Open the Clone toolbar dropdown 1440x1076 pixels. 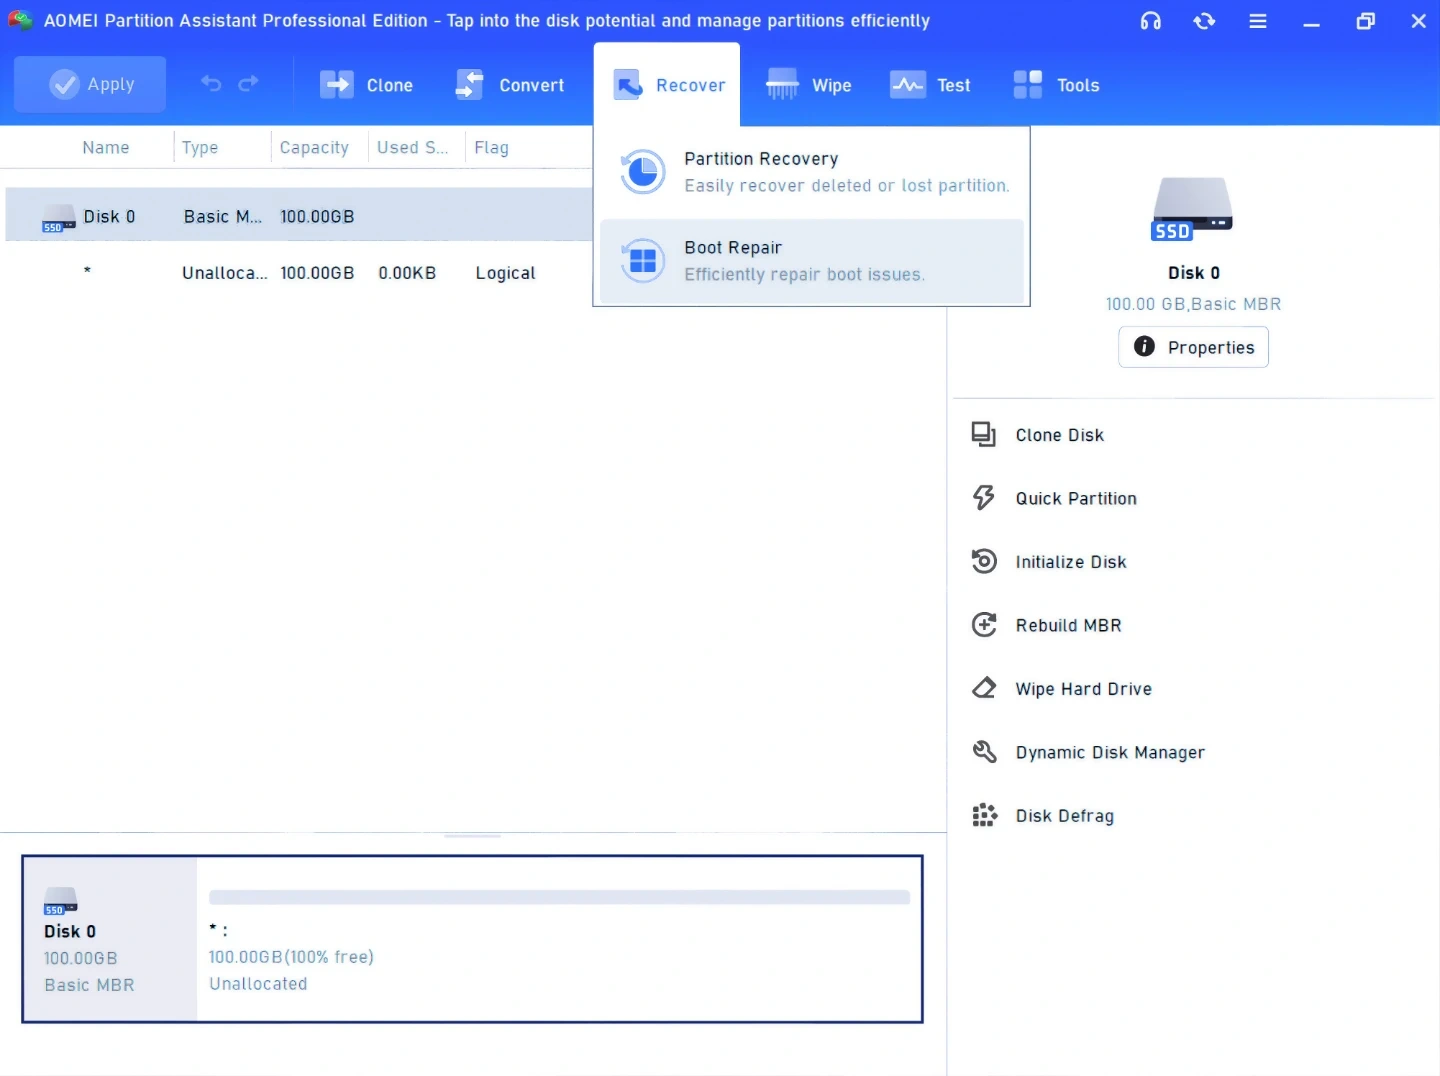coord(366,85)
